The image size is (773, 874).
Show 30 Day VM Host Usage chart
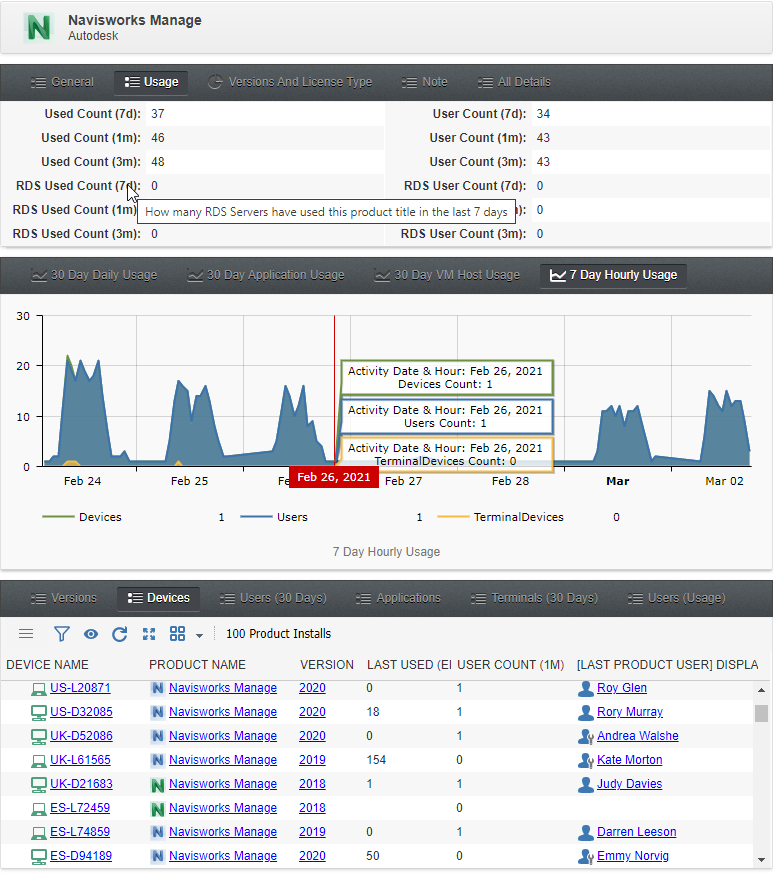447,275
